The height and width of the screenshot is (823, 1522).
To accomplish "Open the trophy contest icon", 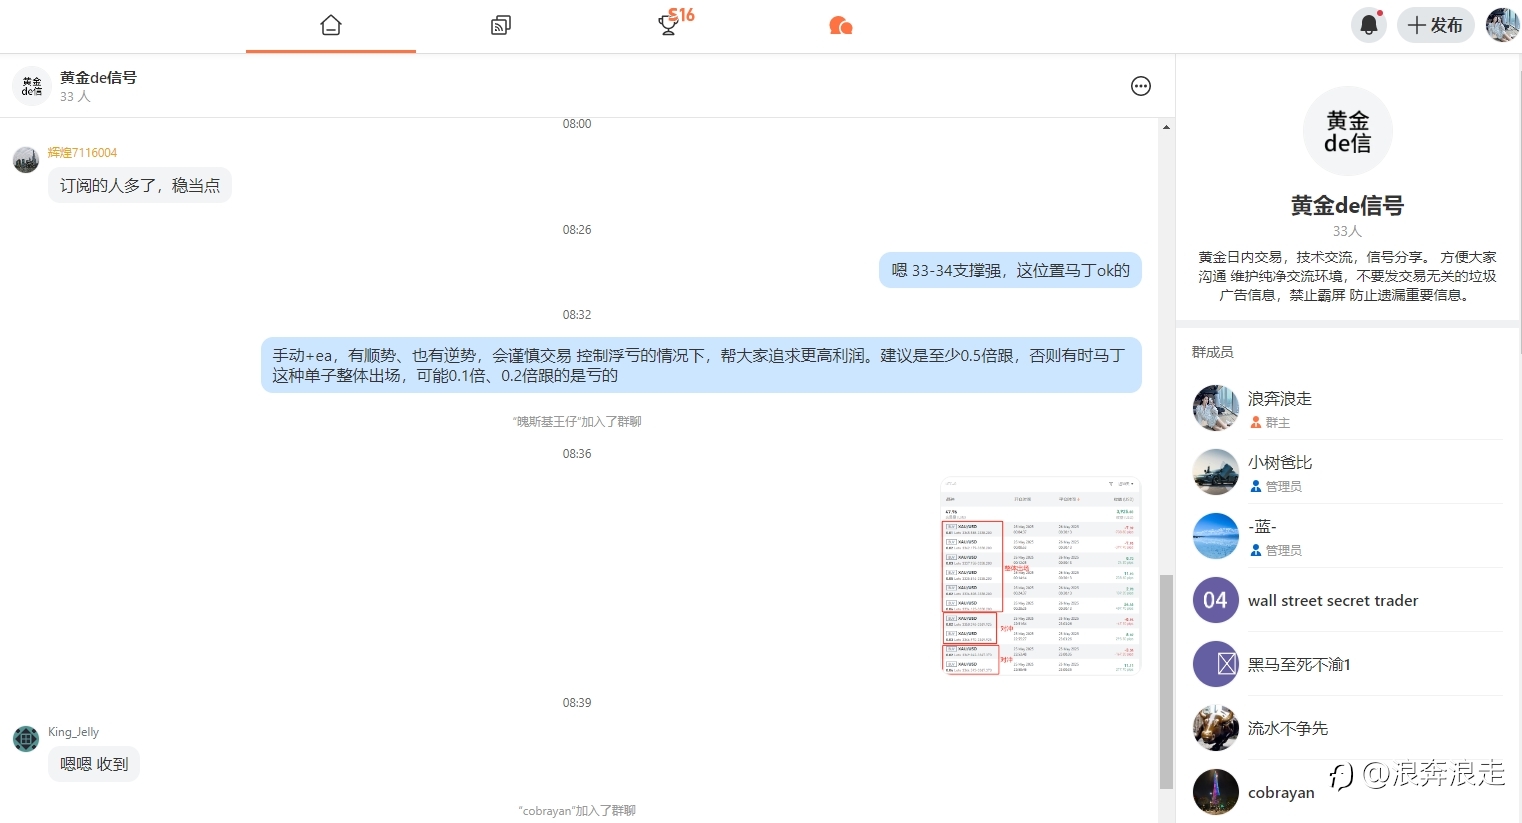I will 668,25.
